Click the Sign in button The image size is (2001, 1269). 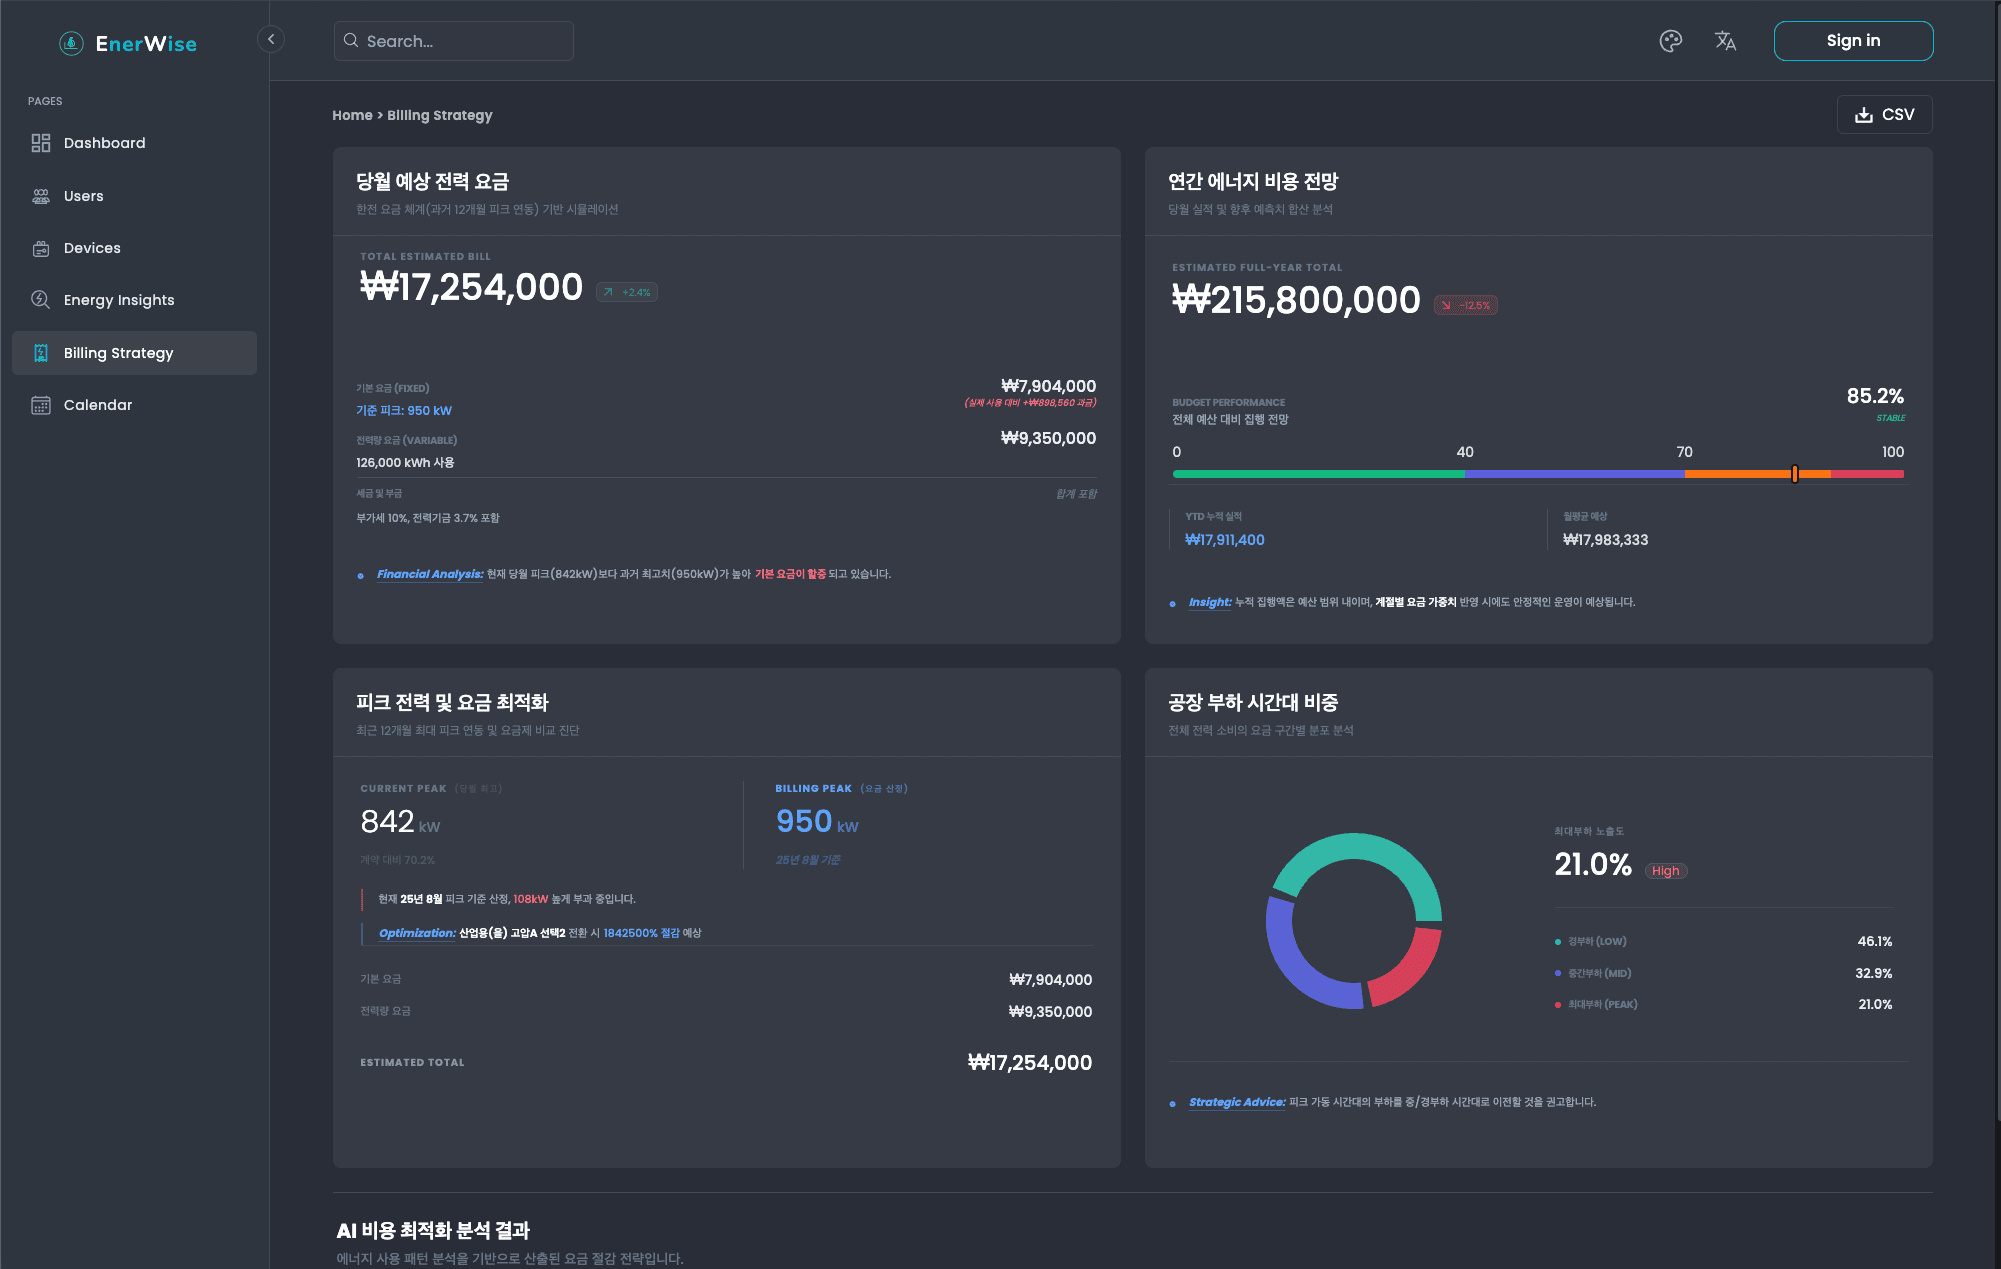pyautogui.click(x=1853, y=41)
